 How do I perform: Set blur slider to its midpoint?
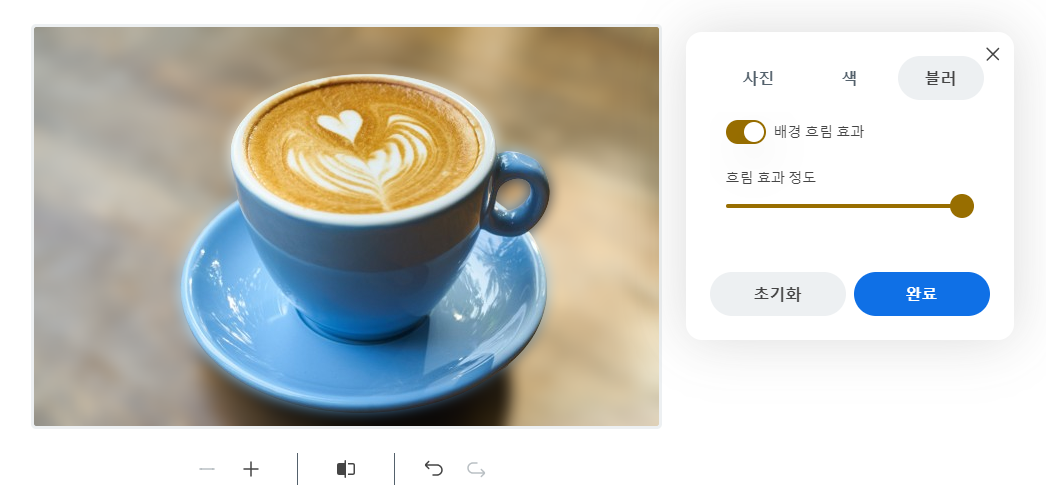click(x=844, y=206)
